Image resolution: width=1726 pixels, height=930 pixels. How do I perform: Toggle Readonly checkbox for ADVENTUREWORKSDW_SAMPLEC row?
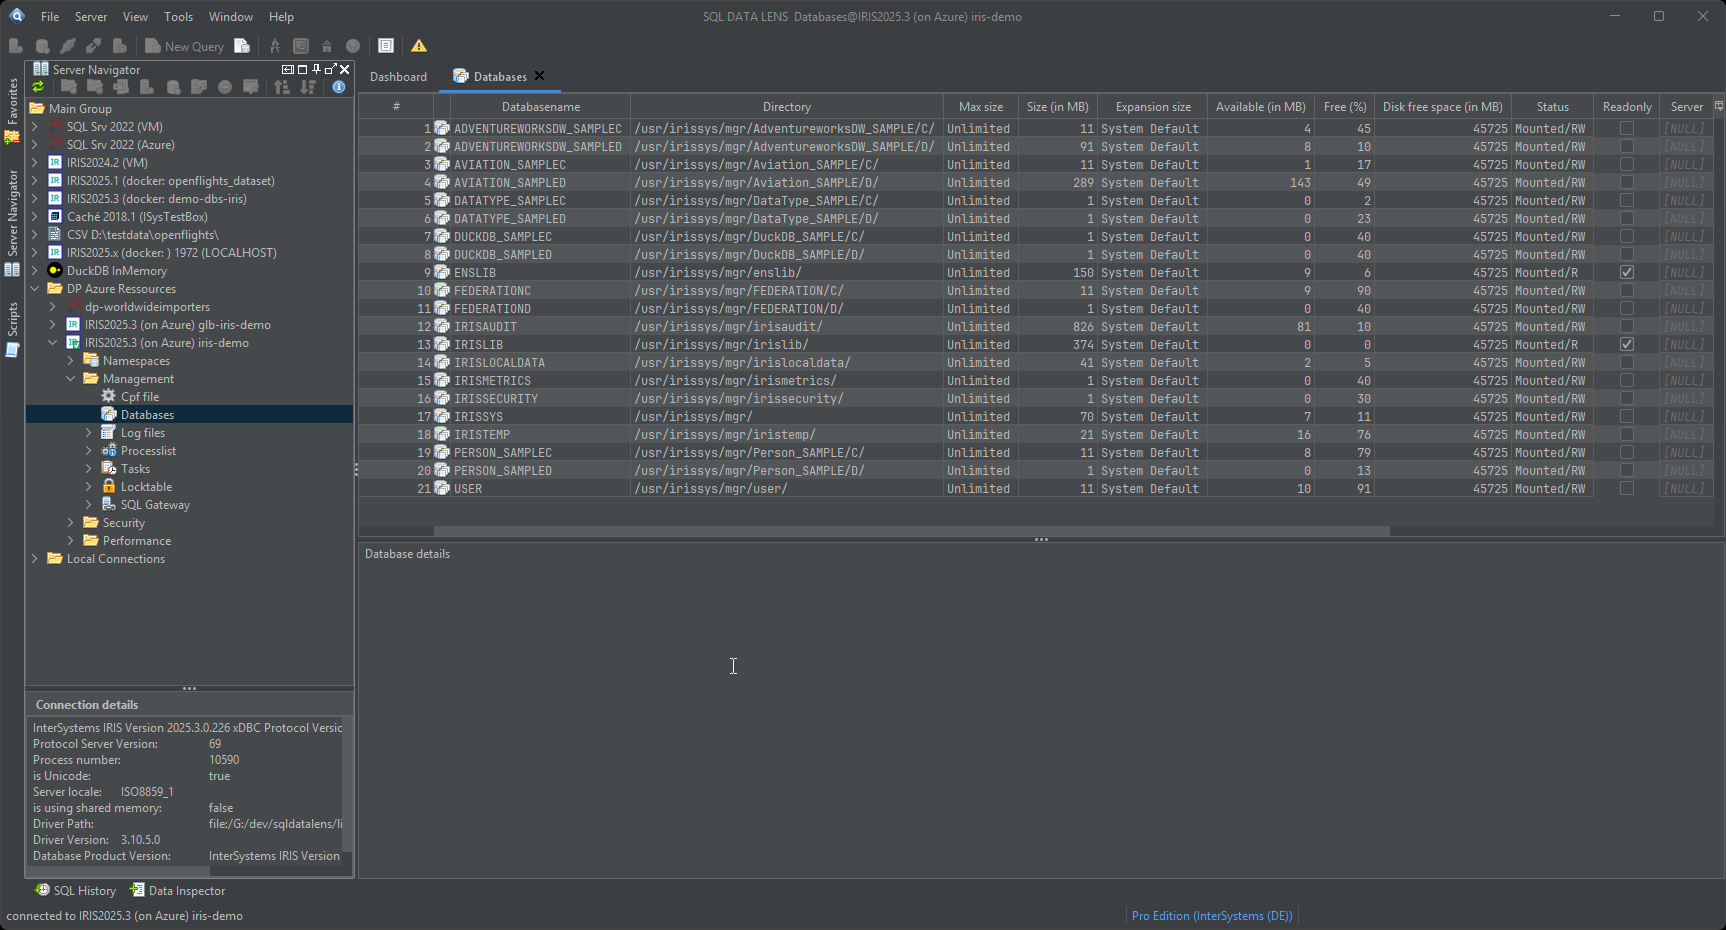(1627, 128)
